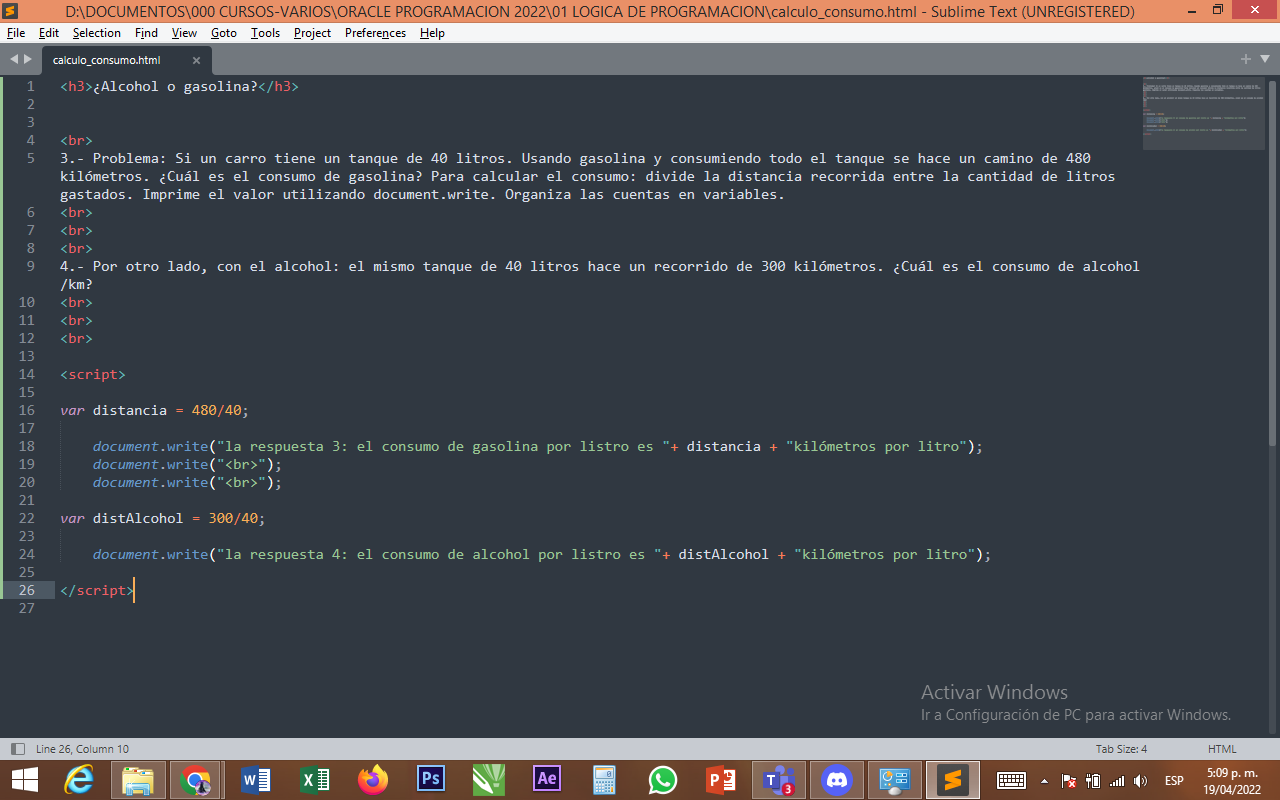1280x800 pixels.
Task: Open Photoshop from the taskbar
Action: pos(431,779)
